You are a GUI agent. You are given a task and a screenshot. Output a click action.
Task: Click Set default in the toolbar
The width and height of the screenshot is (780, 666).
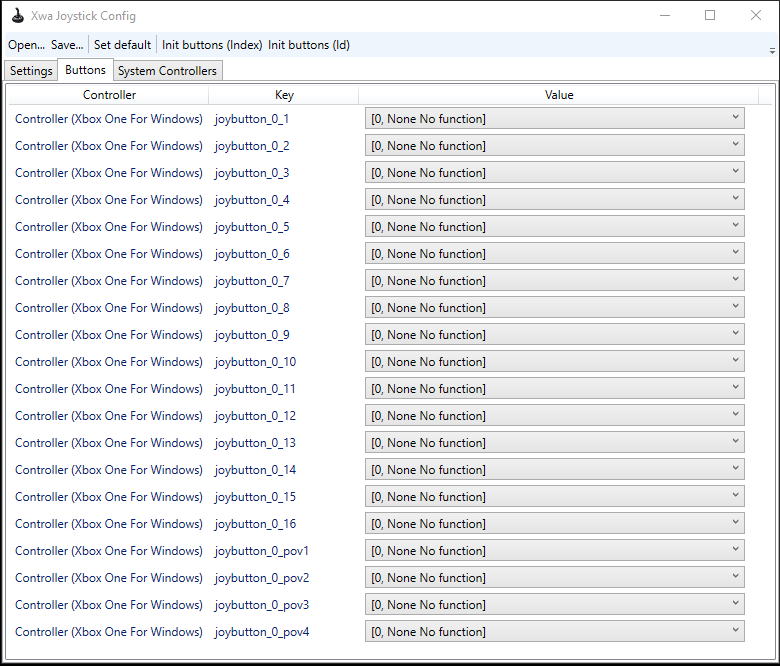pyautogui.click(x=122, y=45)
